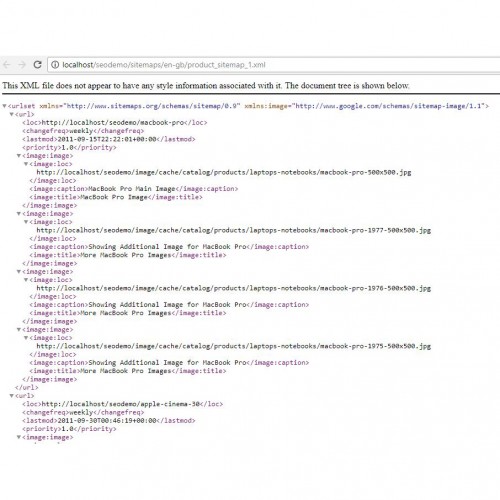Collapse first image:loc node

point(26,164)
